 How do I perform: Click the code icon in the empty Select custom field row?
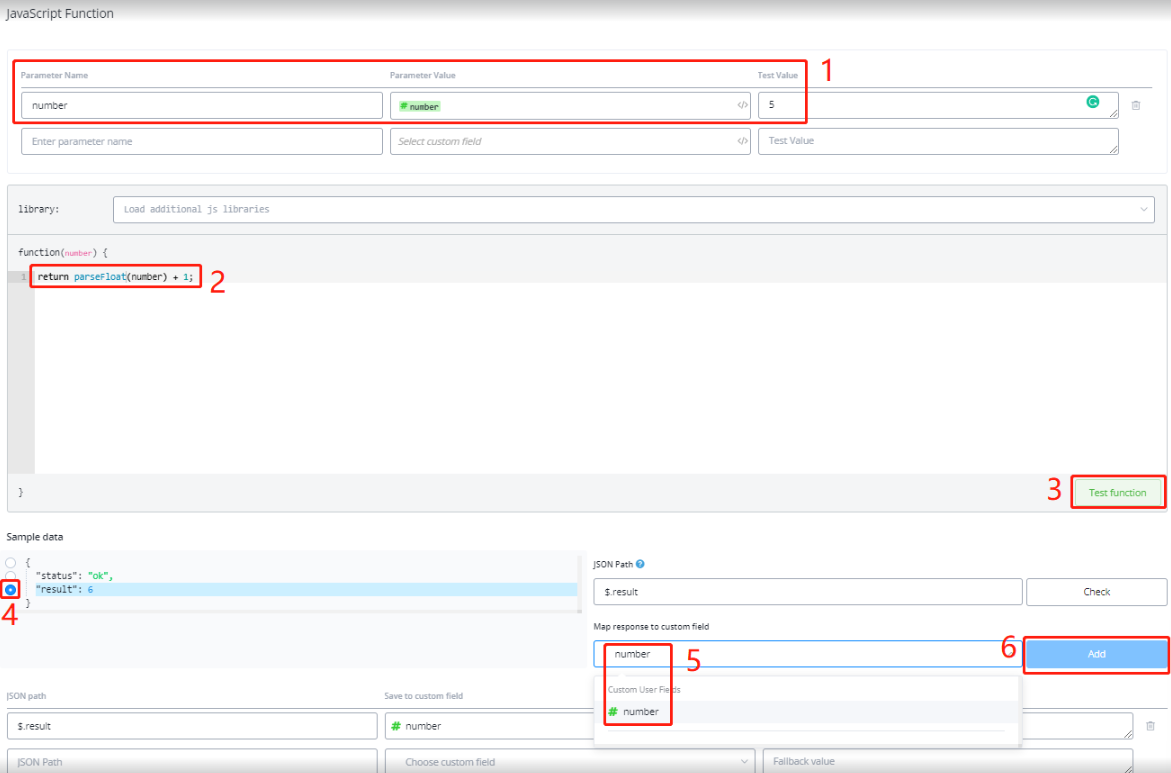[742, 141]
